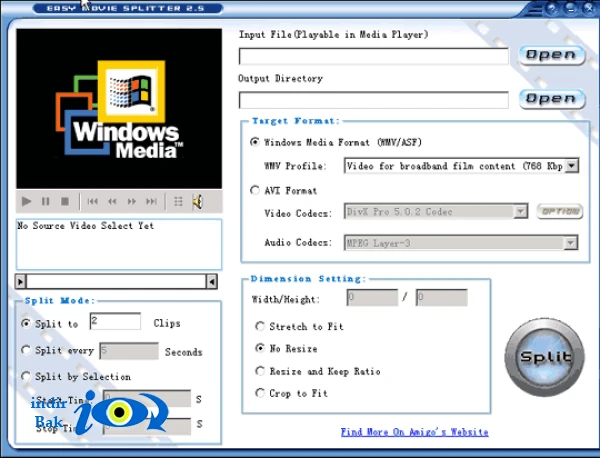Fast forward the preview video
600x458 pixels.
pyautogui.click(x=132, y=201)
